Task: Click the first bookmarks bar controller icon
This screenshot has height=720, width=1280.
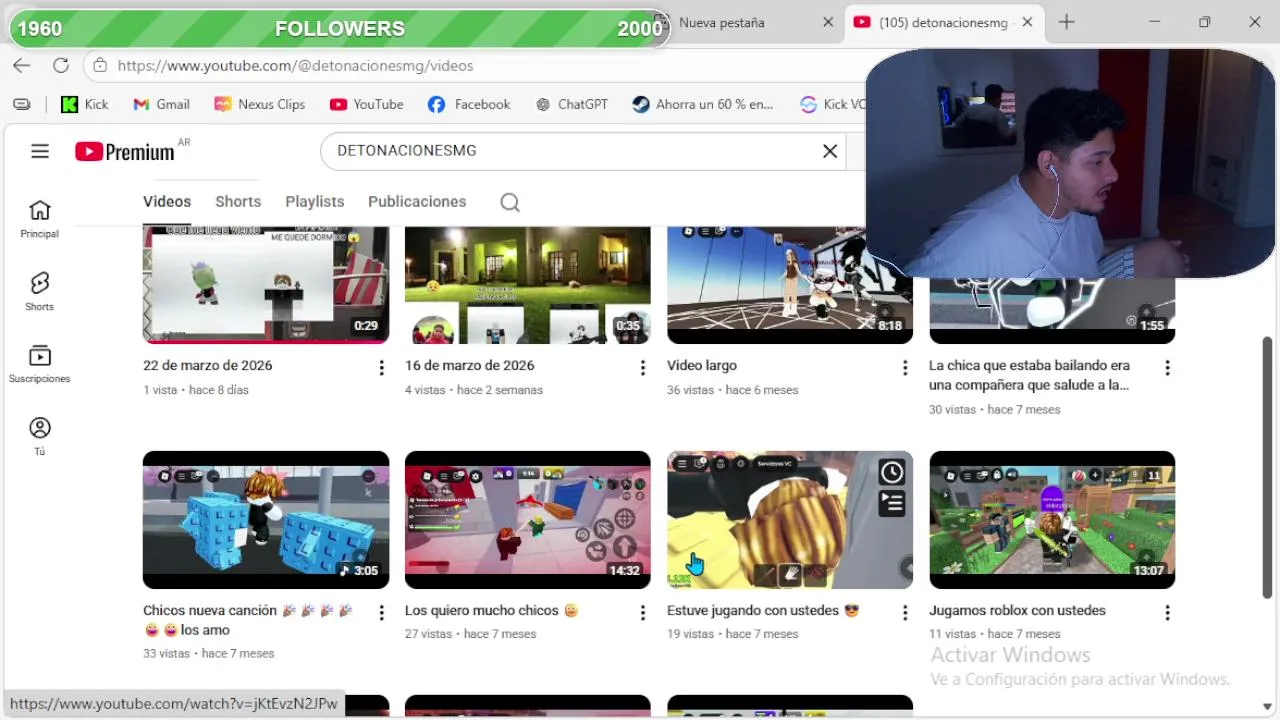Action: [22, 104]
